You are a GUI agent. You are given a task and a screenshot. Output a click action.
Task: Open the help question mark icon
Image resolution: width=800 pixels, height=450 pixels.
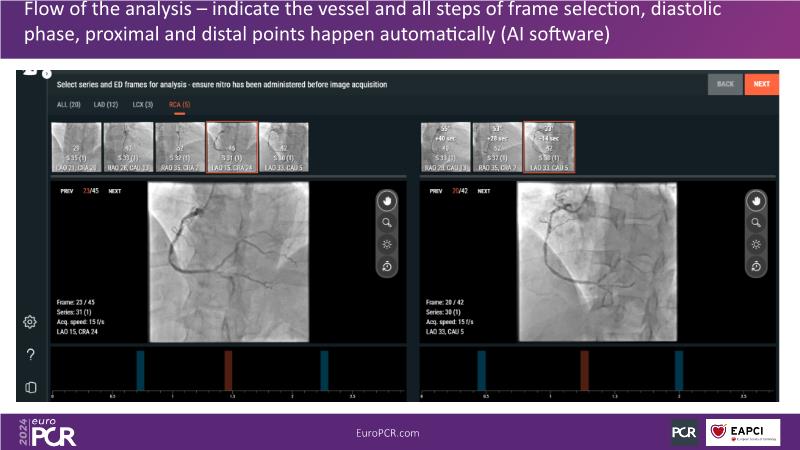pos(31,354)
